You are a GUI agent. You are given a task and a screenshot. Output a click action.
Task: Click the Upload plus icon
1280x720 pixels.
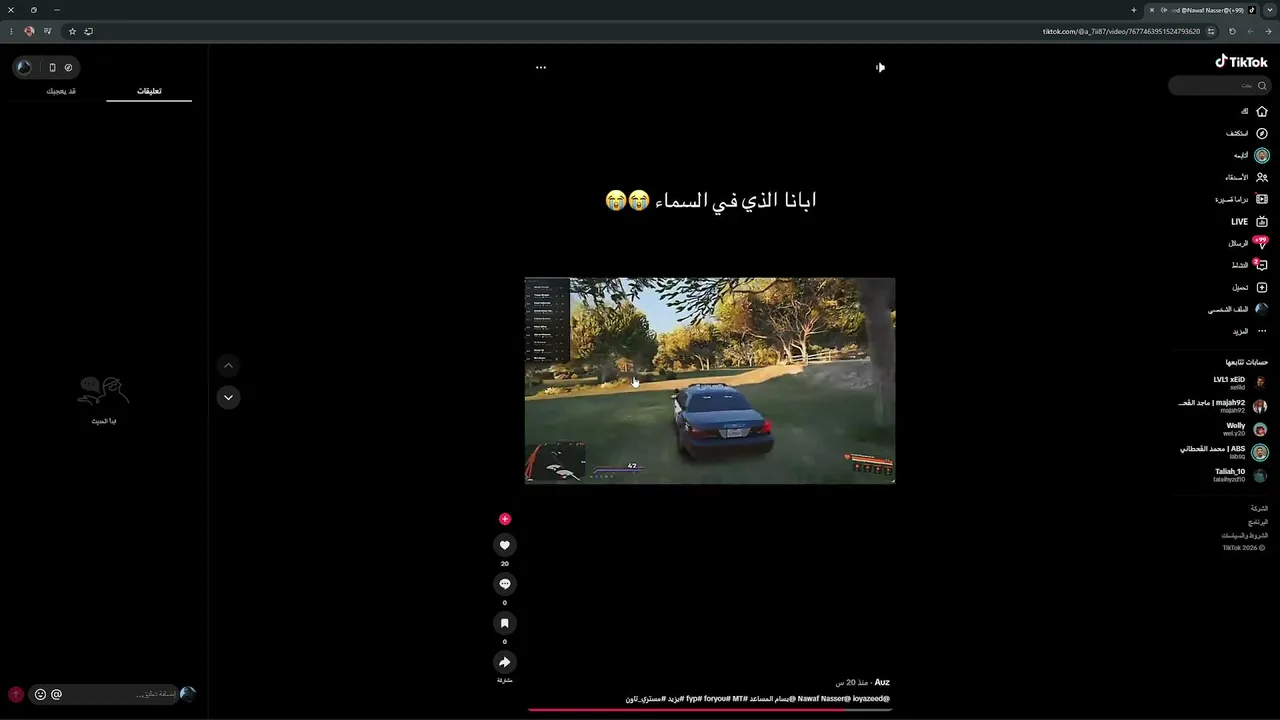(x=1262, y=287)
